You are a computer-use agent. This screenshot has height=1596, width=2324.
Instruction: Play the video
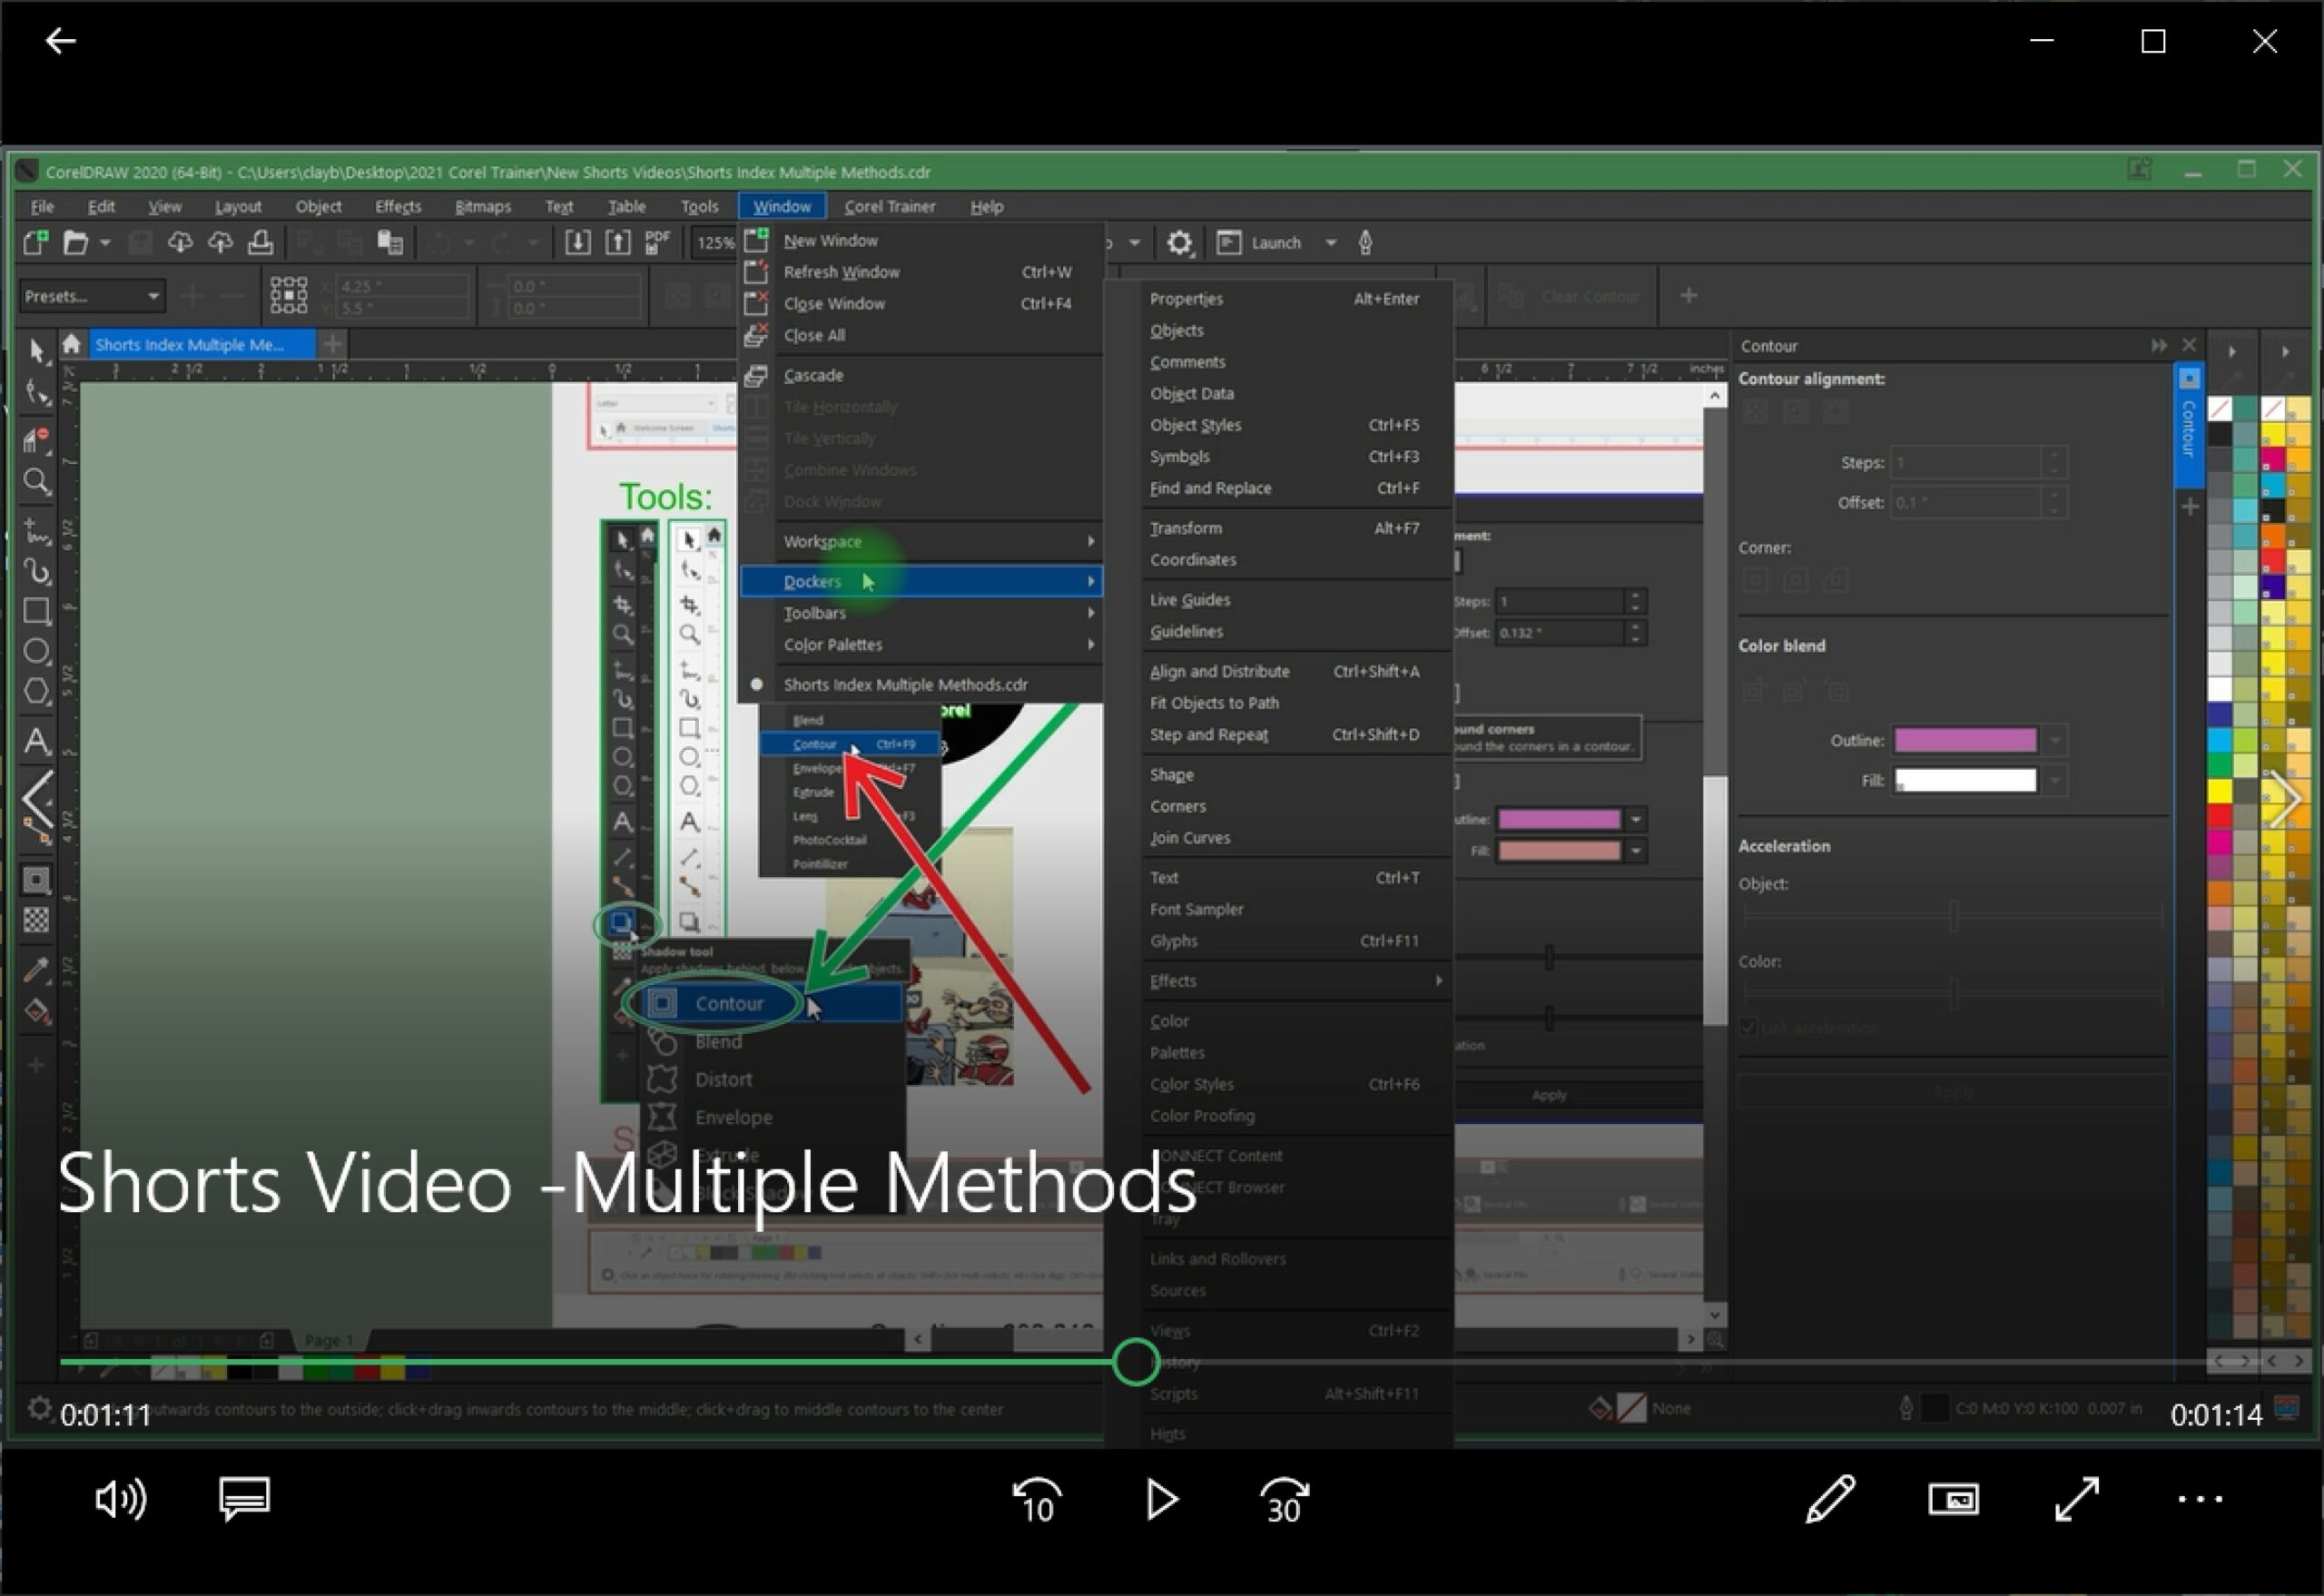[1161, 1499]
